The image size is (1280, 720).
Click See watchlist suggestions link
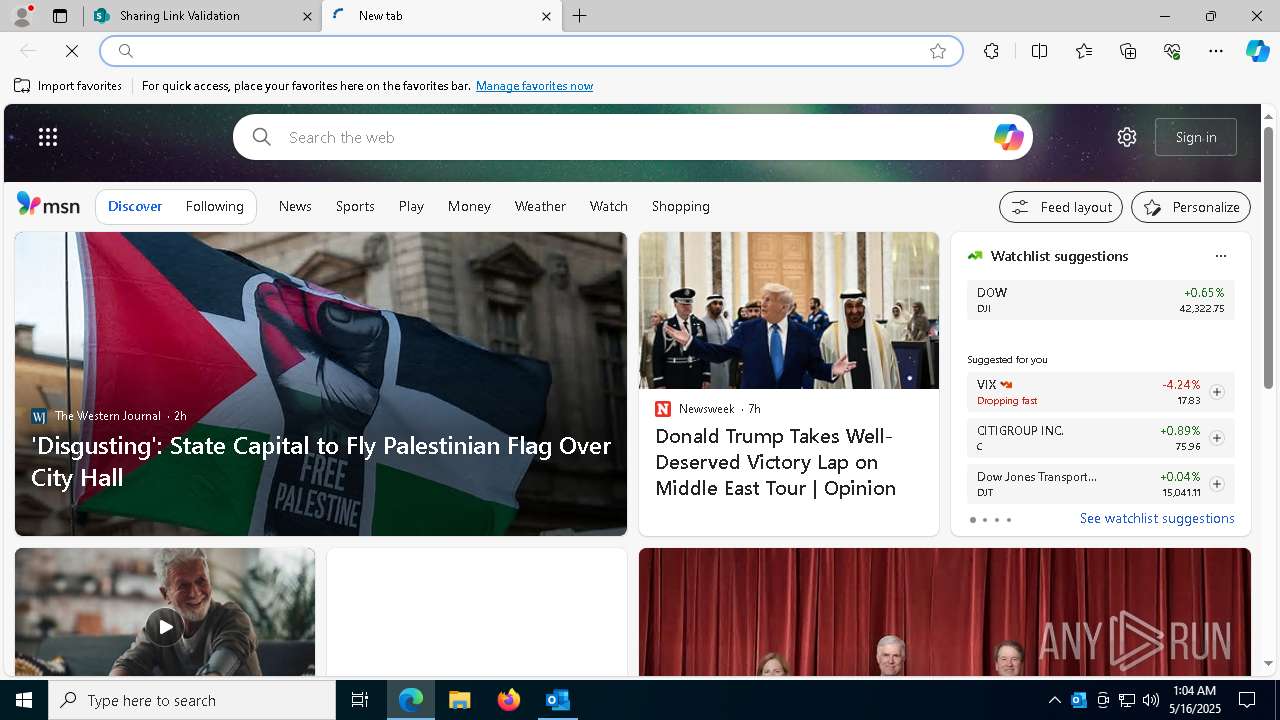click(1157, 518)
